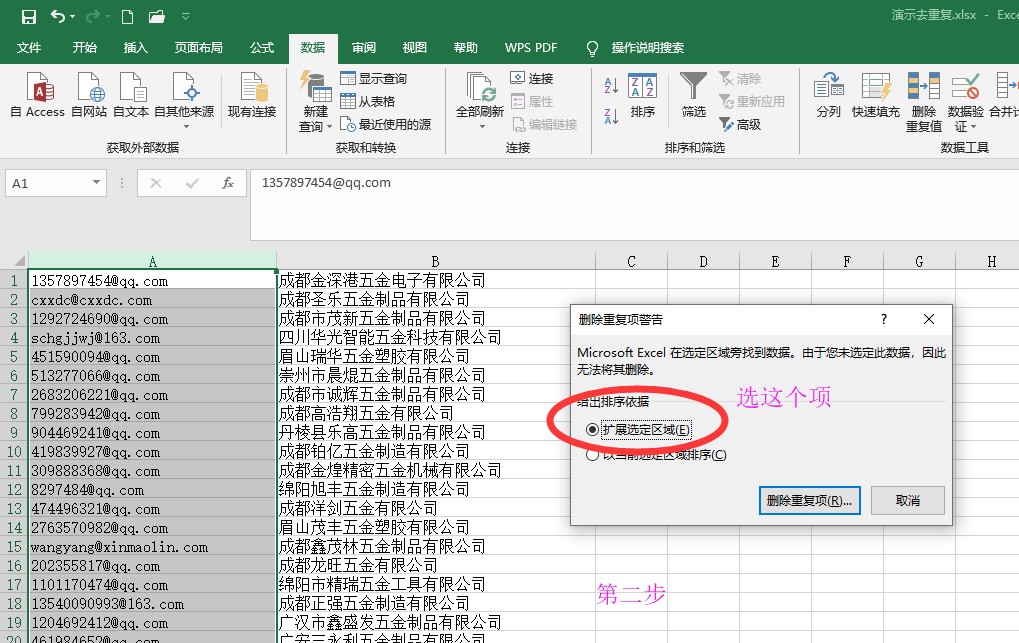Switch to the 审阅 tab
The width and height of the screenshot is (1019, 643).
point(364,47)
